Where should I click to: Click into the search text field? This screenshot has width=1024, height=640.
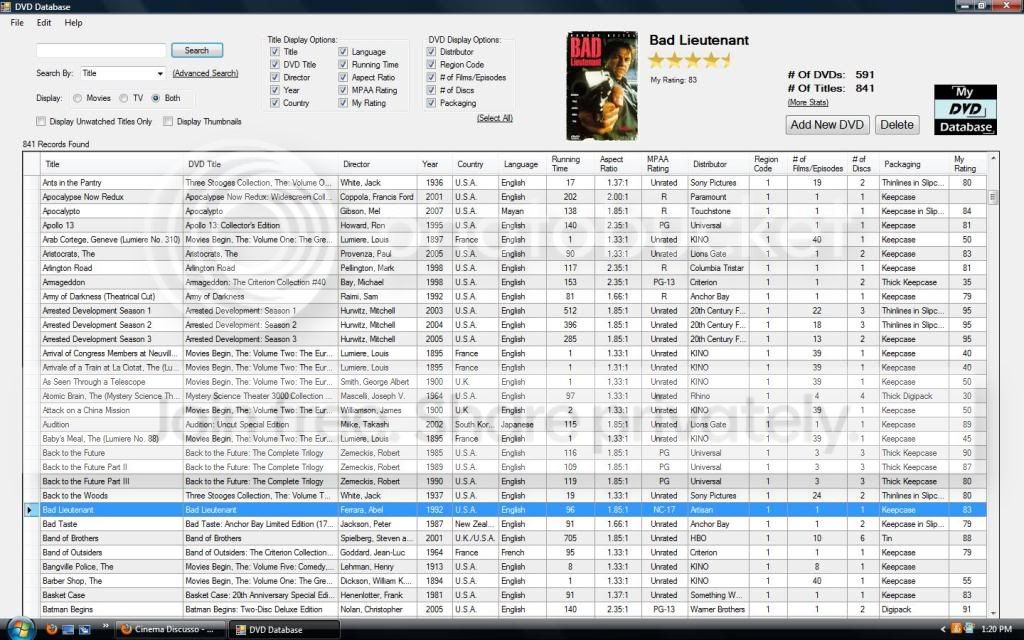(101, 50)
